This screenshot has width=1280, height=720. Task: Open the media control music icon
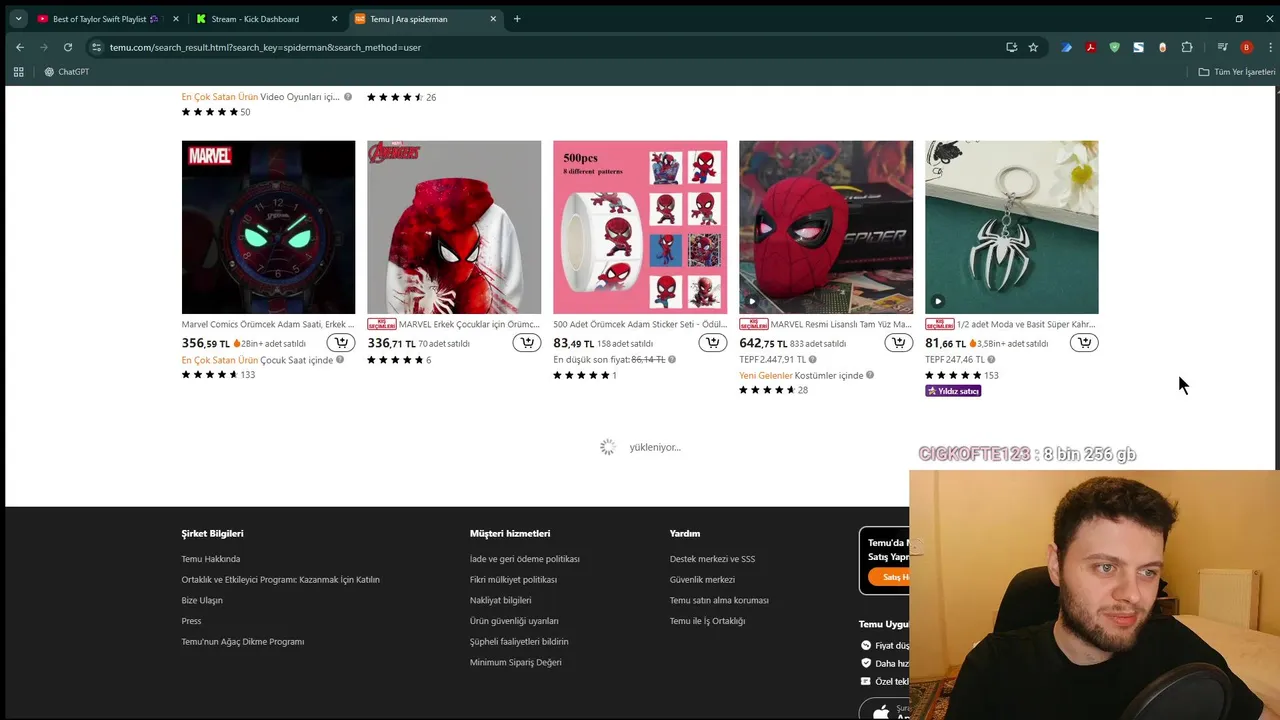(1222, 47)
